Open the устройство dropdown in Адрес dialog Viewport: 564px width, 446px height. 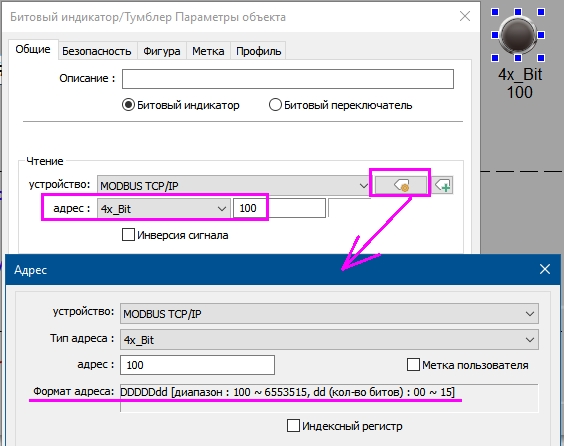pos(329,314)
